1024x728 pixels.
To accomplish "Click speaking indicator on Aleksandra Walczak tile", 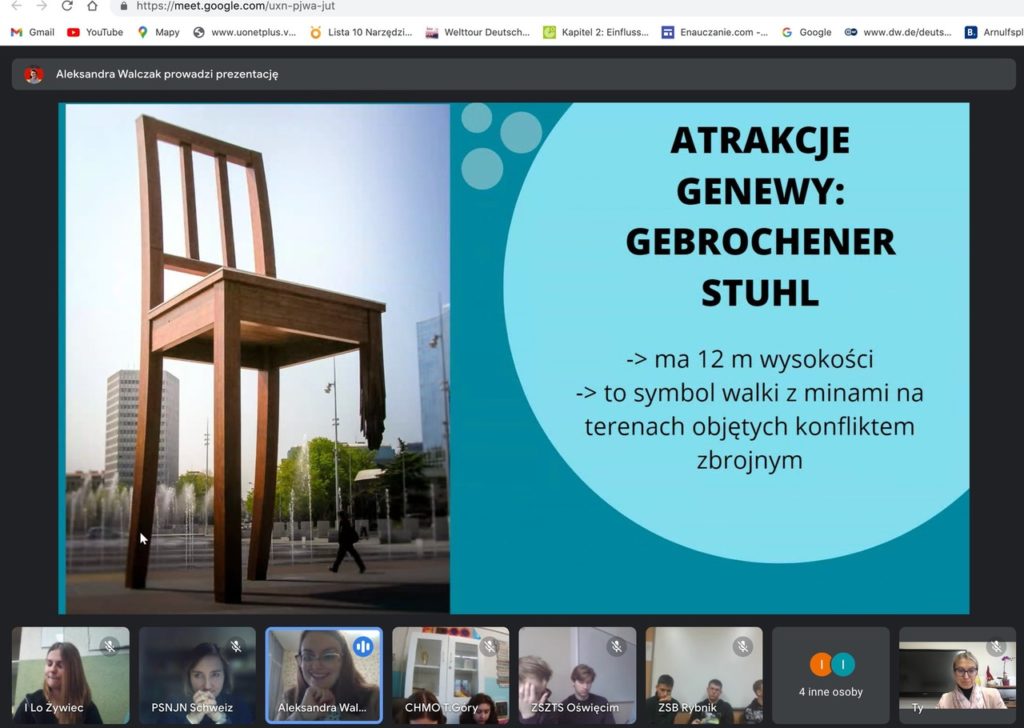I will tap(363, 647).
